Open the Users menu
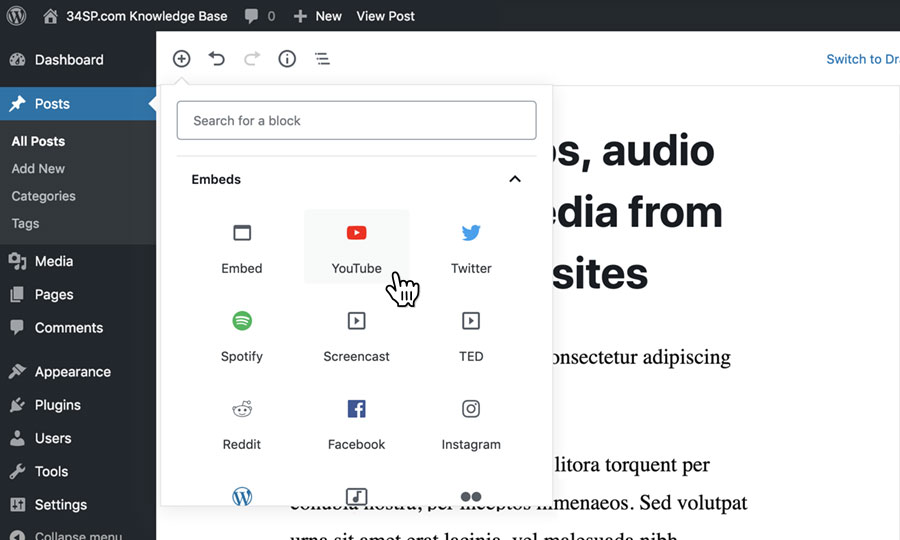This screenshot has width=900, height=540. (77, 438)
